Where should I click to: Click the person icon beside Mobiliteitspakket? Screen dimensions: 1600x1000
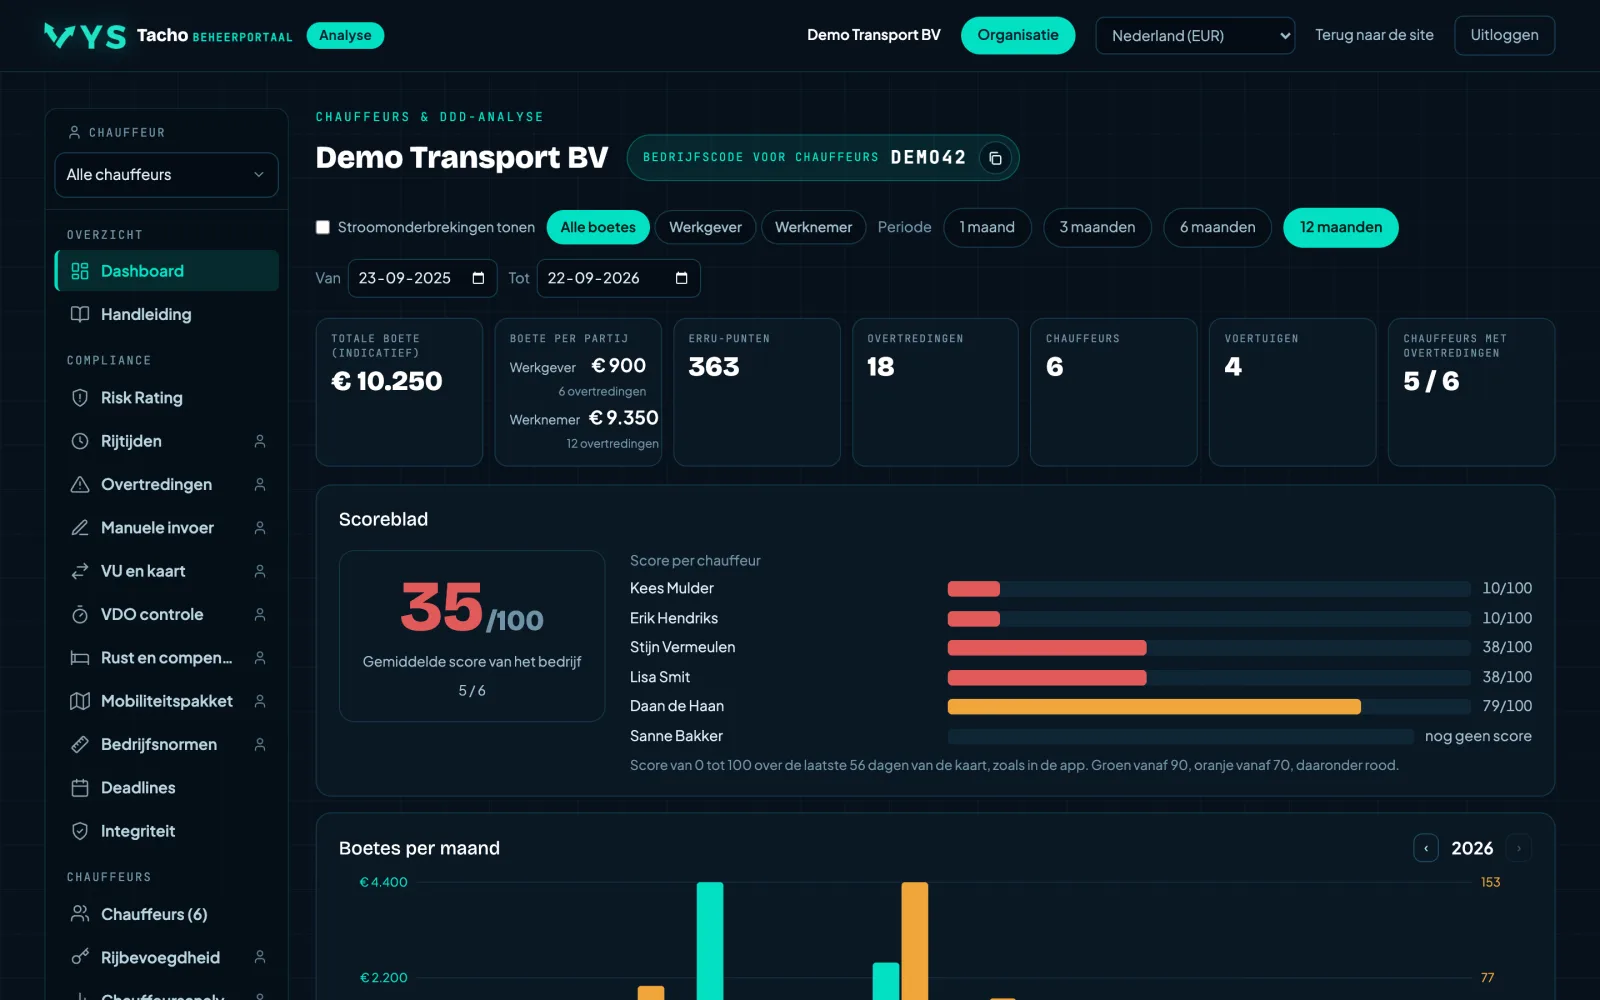pyautogui.click(x=260, y=701)
